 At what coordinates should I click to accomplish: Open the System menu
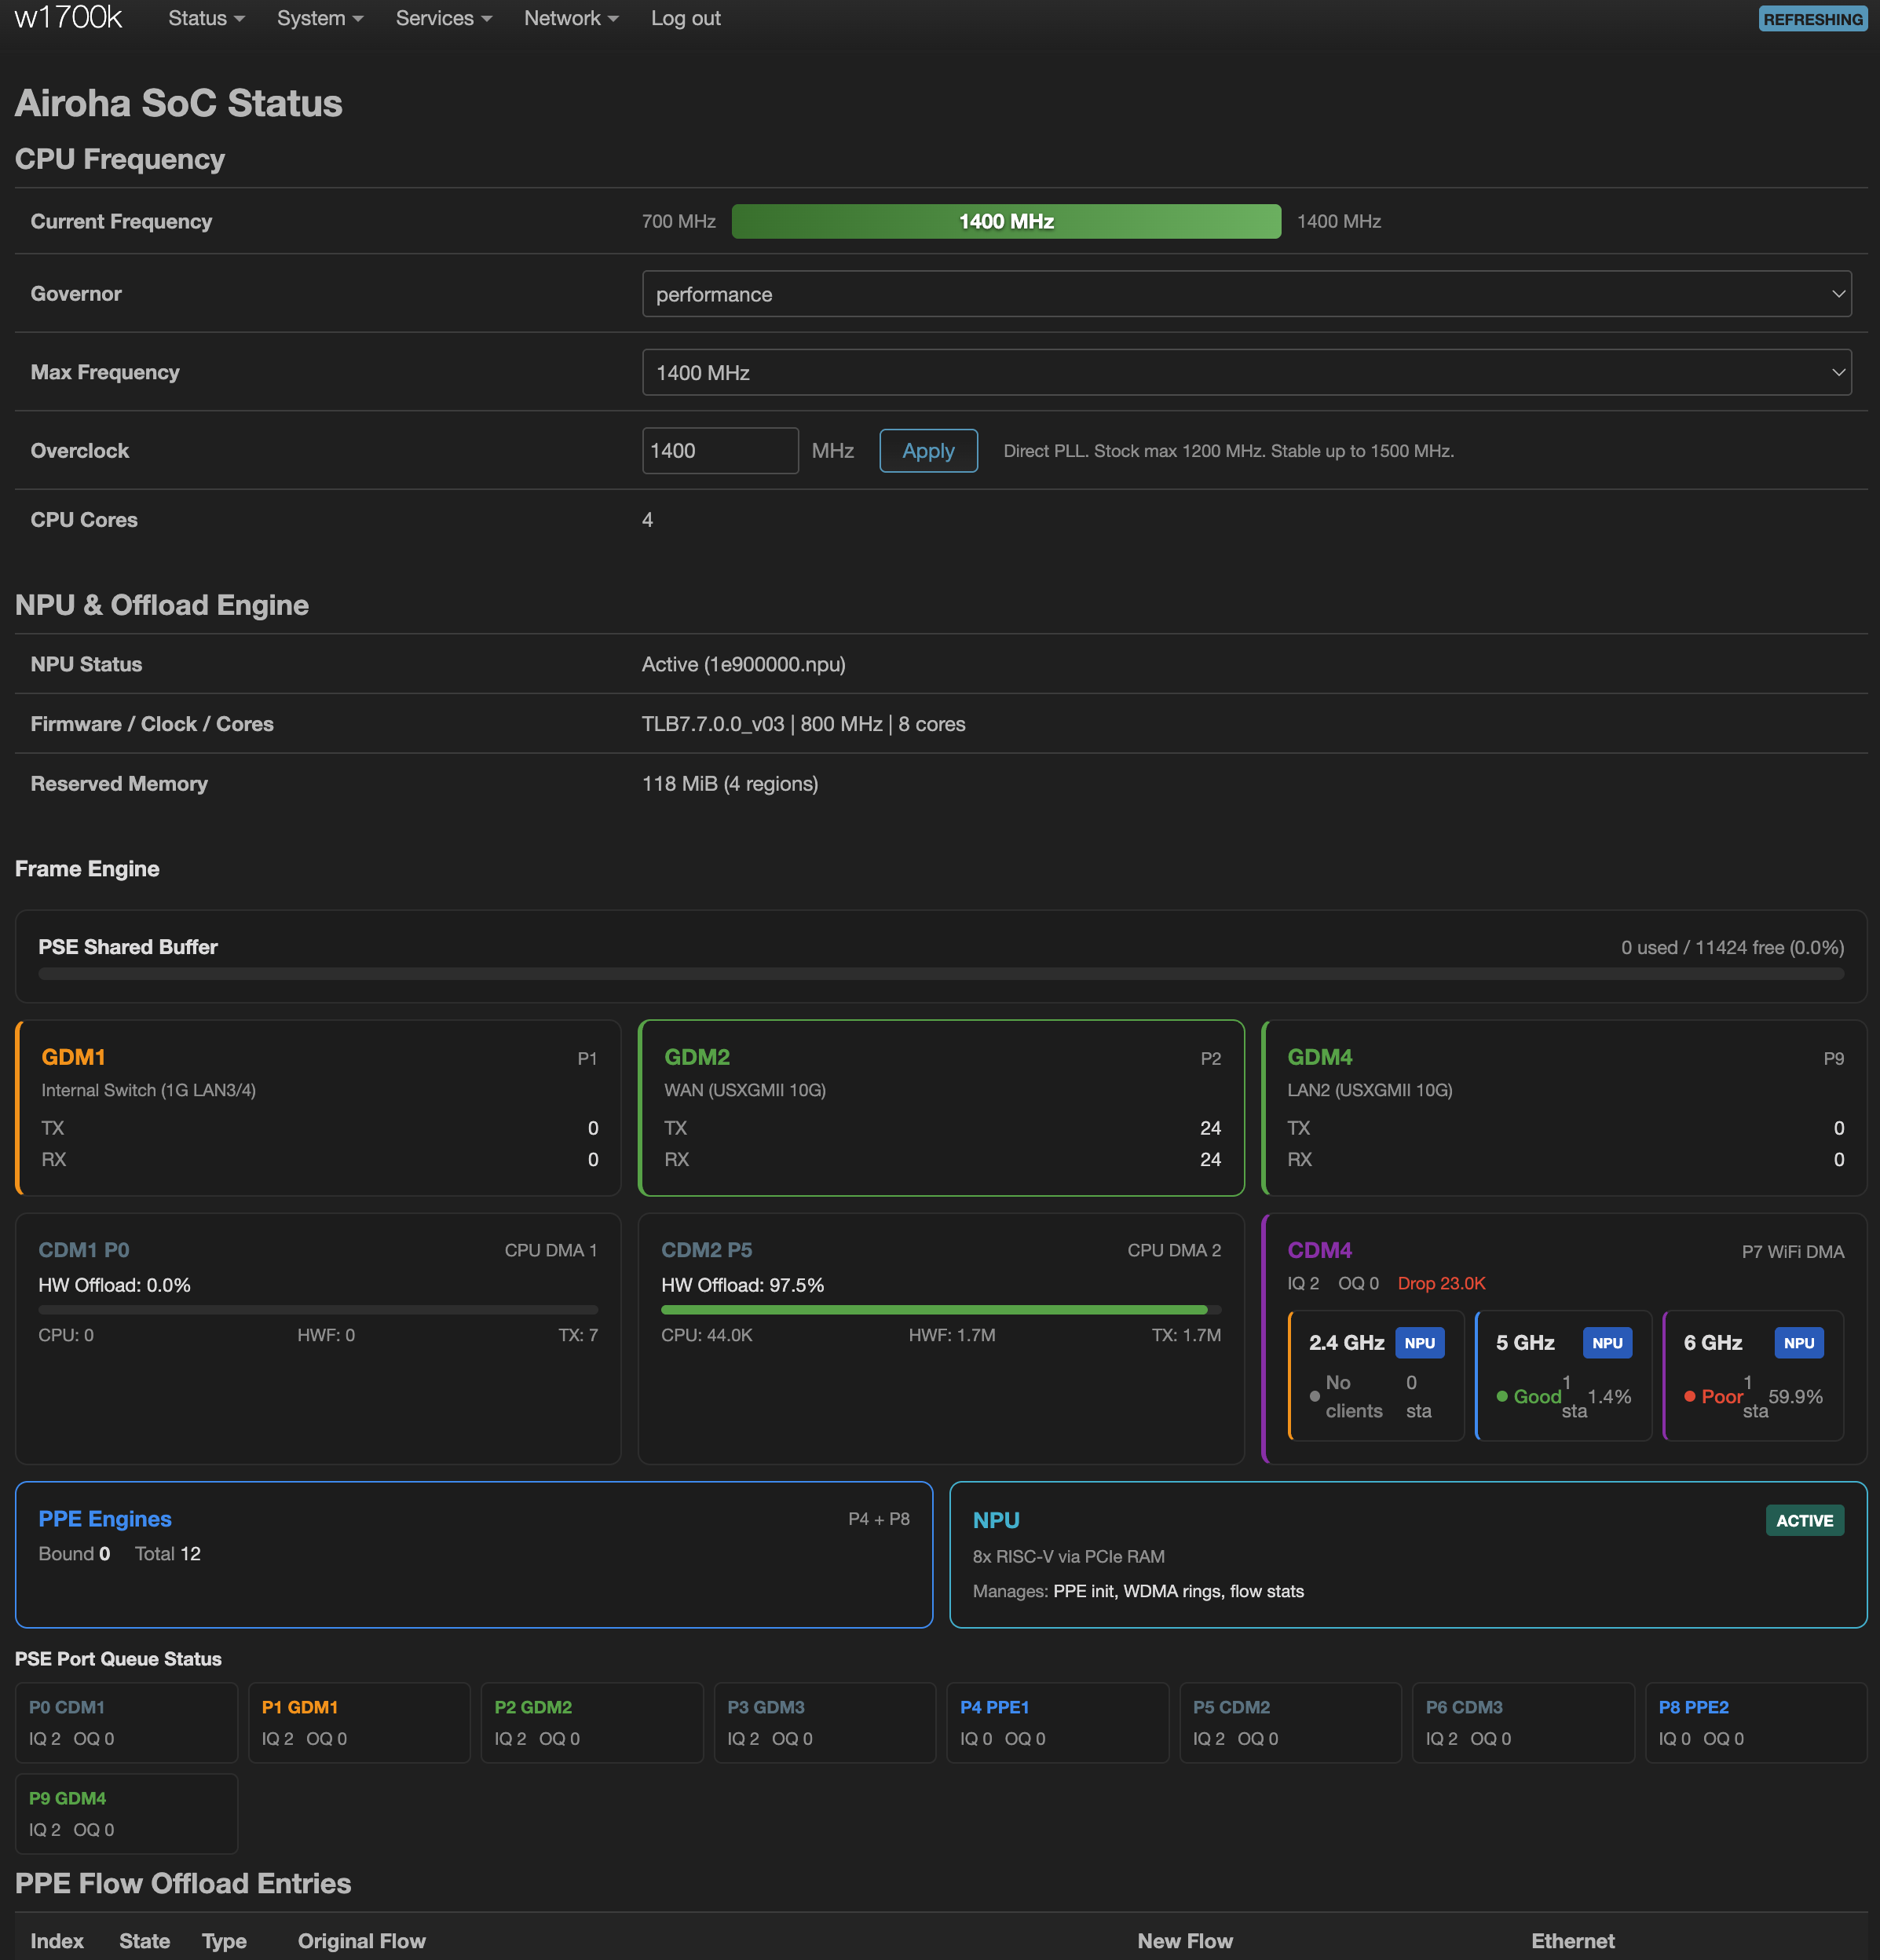pos(320,18)
